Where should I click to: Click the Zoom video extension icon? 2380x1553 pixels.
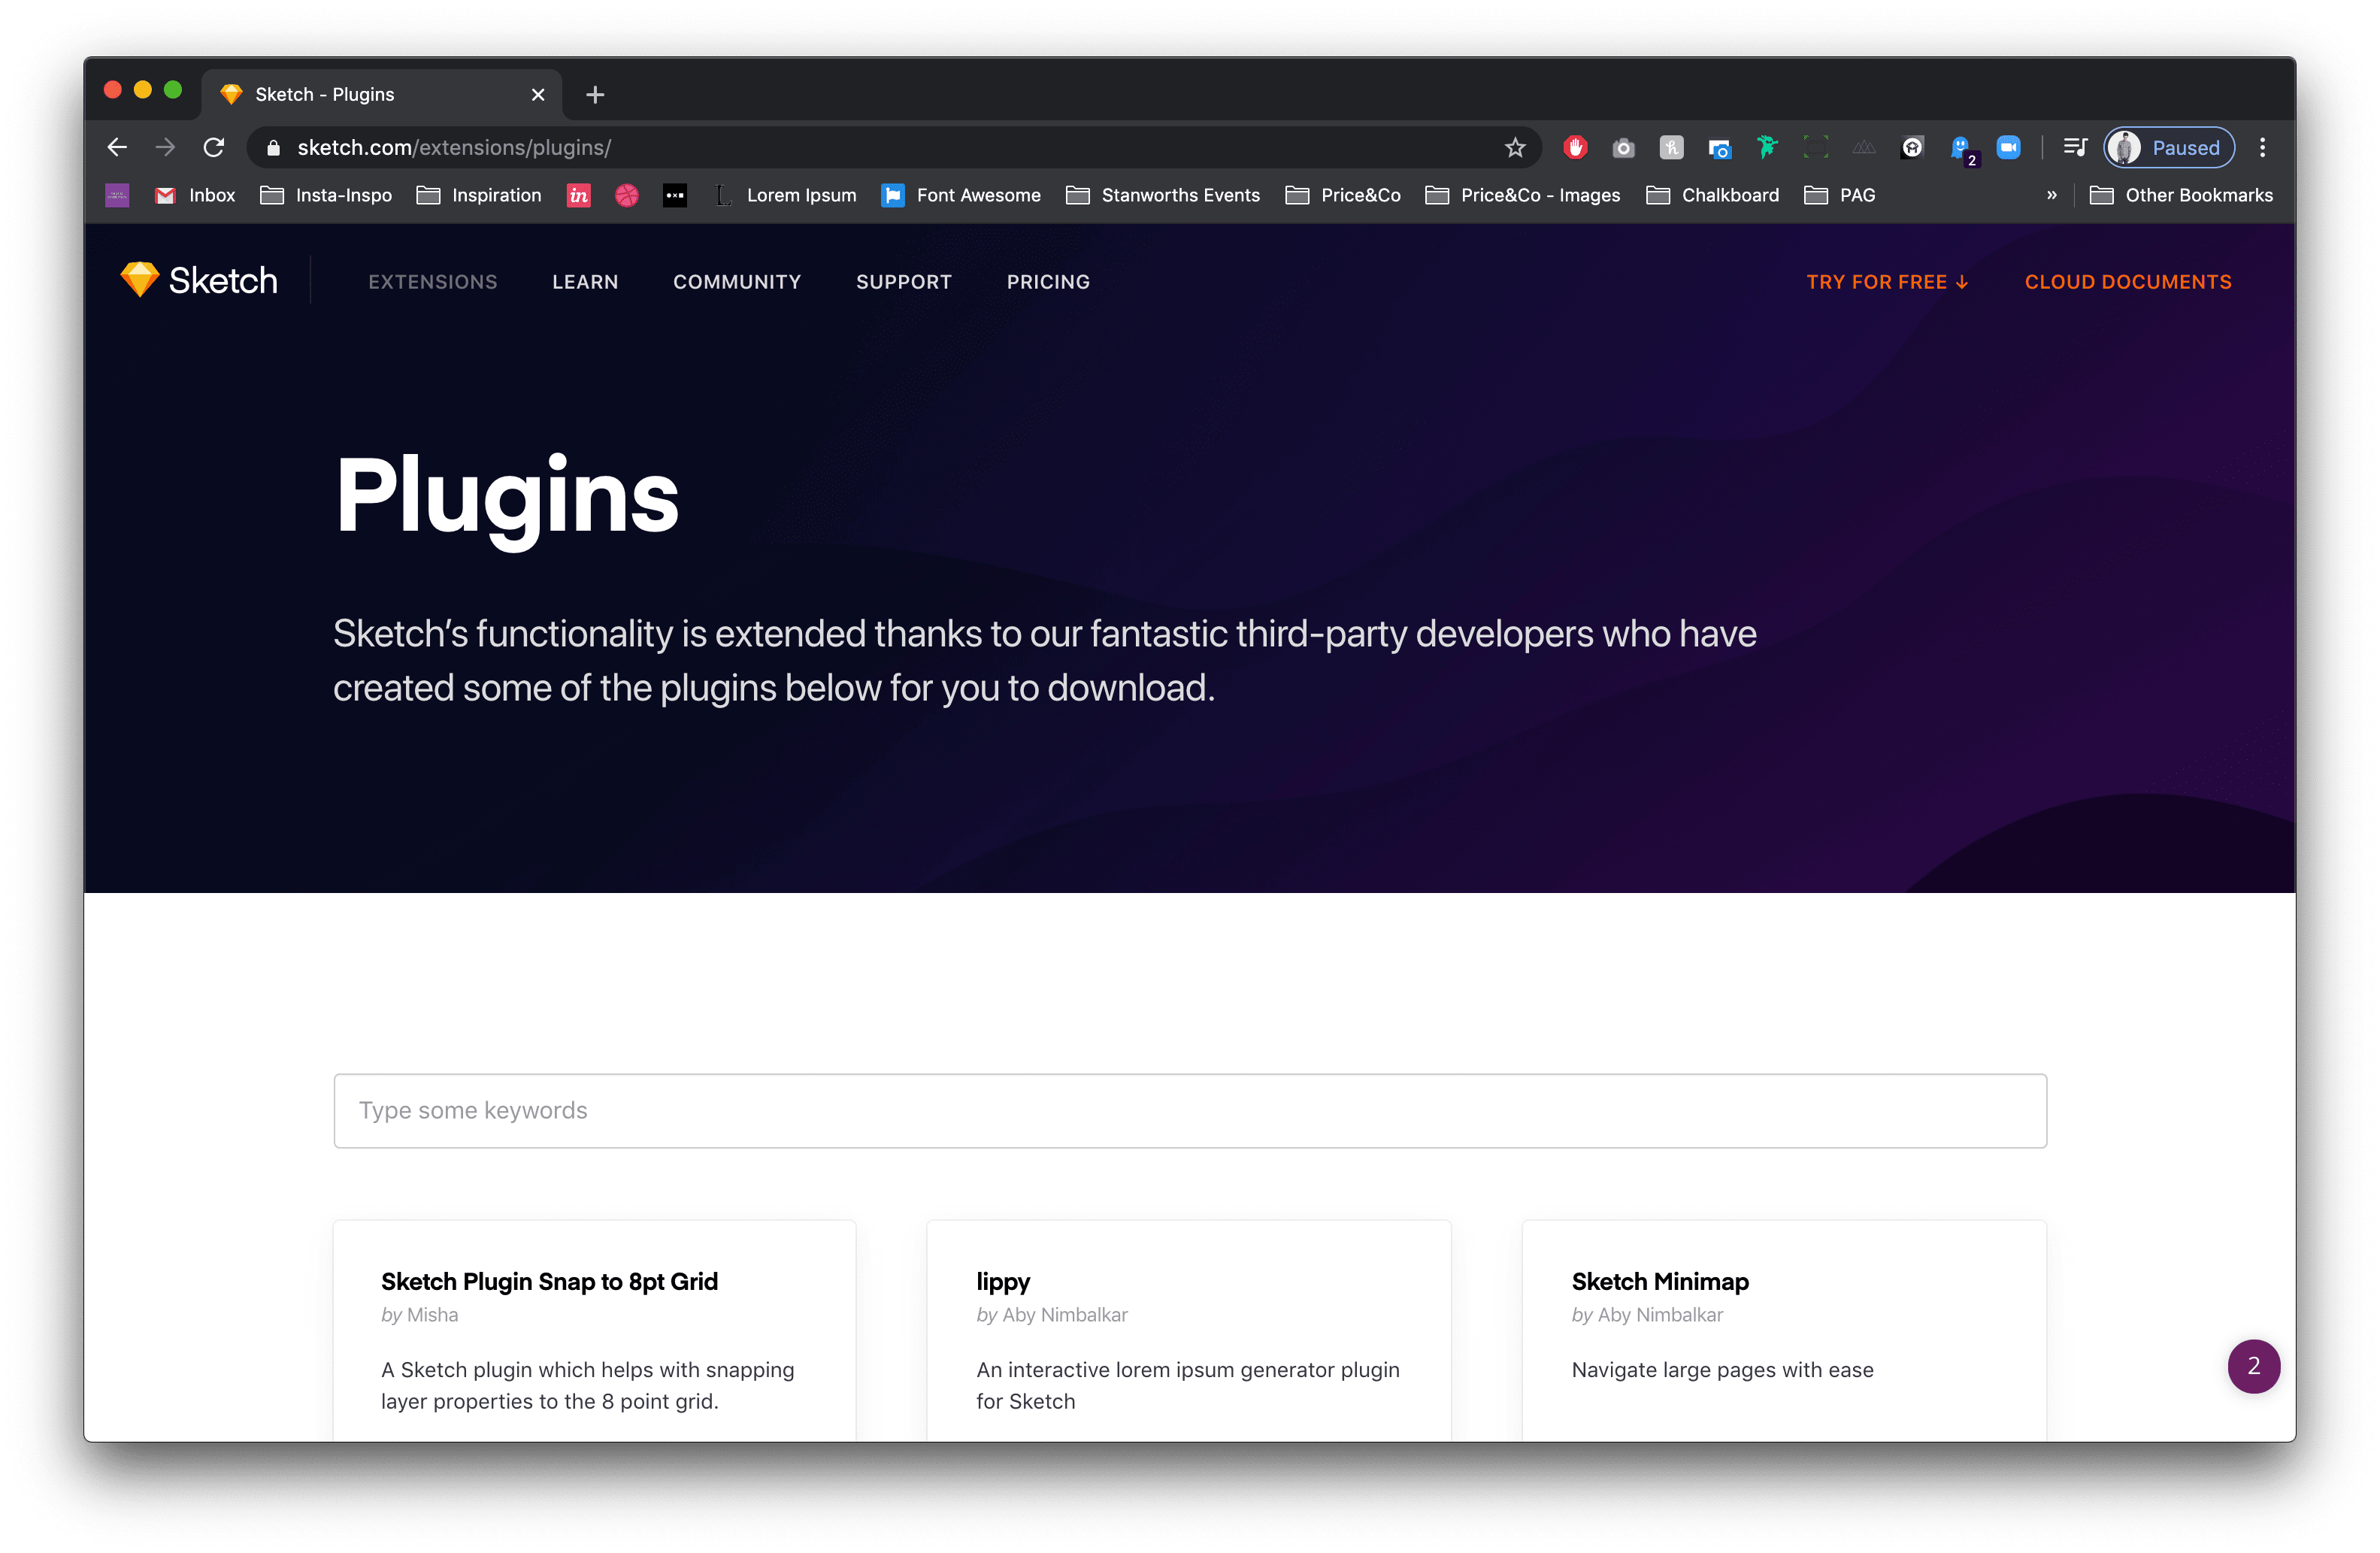tap(2008, 148)
